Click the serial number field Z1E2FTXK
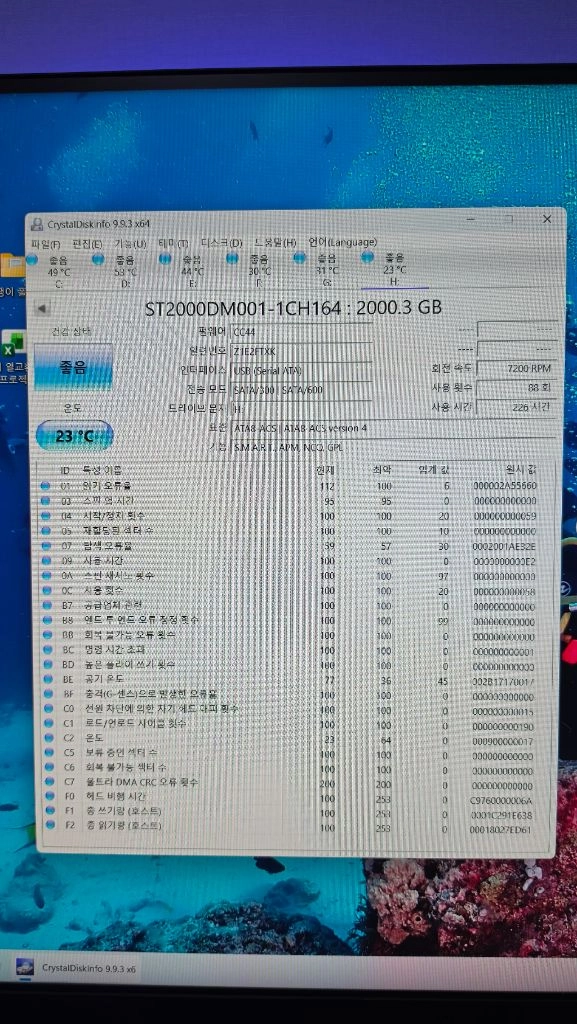The height and width of the screenshot is (1024, 577). point(302,351)
